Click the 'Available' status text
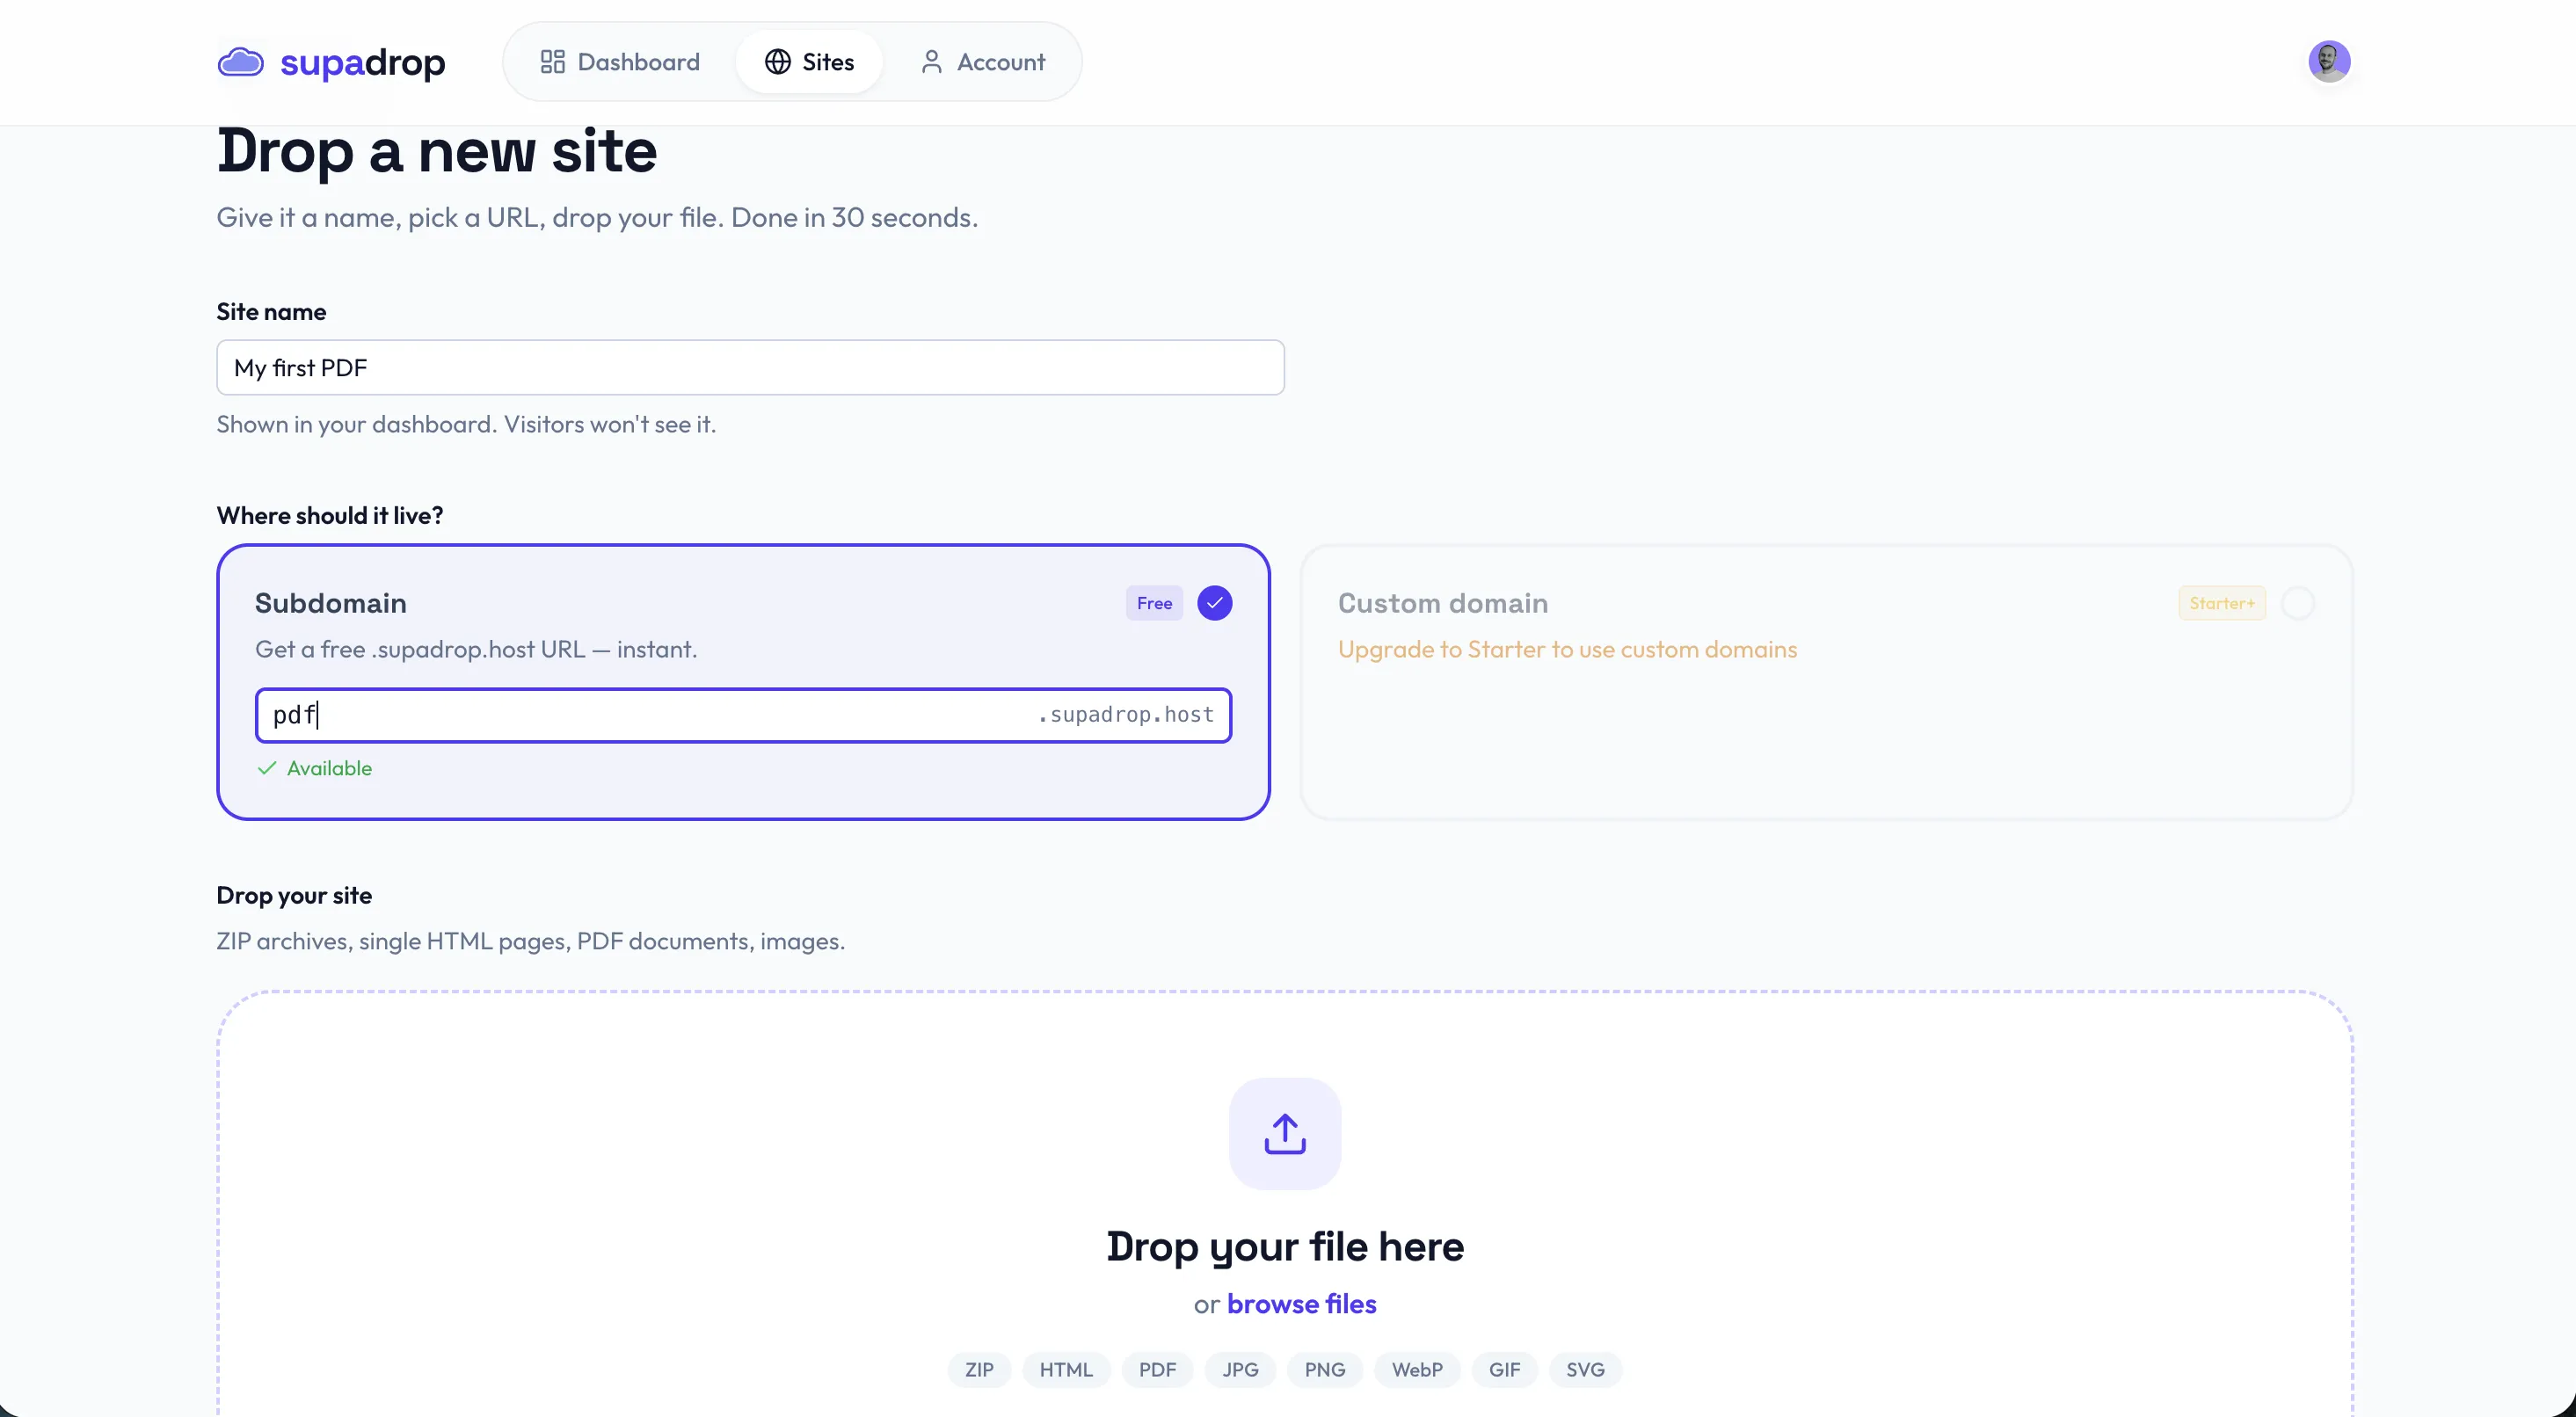This screenshot has width=2576, height=1417. (329, 768)
